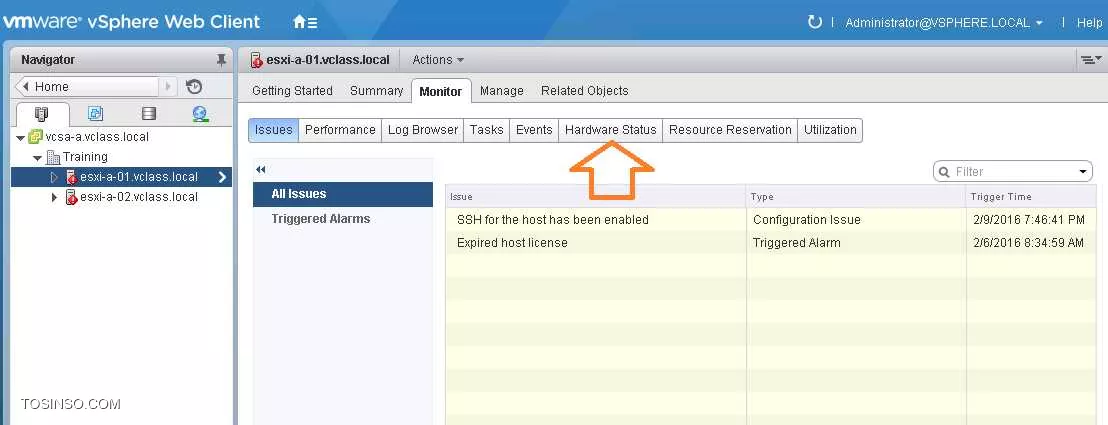The width and height of the screenshot is (1108, 425).
Task: Click the Navigator forward arrow button
Action: pos(167,87)
